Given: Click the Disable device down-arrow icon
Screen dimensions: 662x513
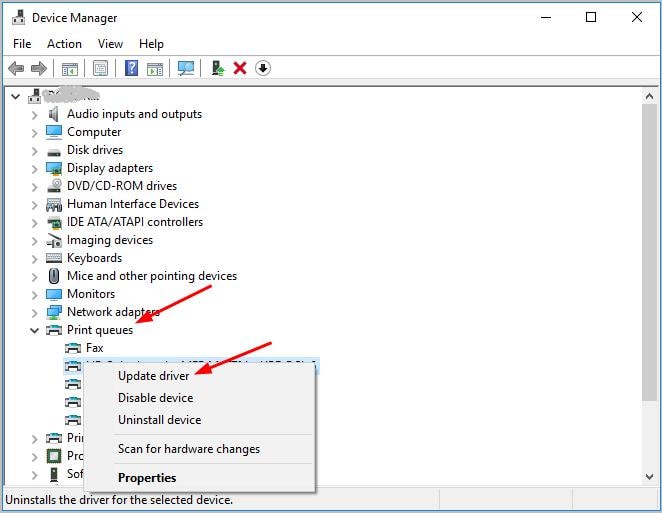Looking at the screenshot, I should coord(263,68).
